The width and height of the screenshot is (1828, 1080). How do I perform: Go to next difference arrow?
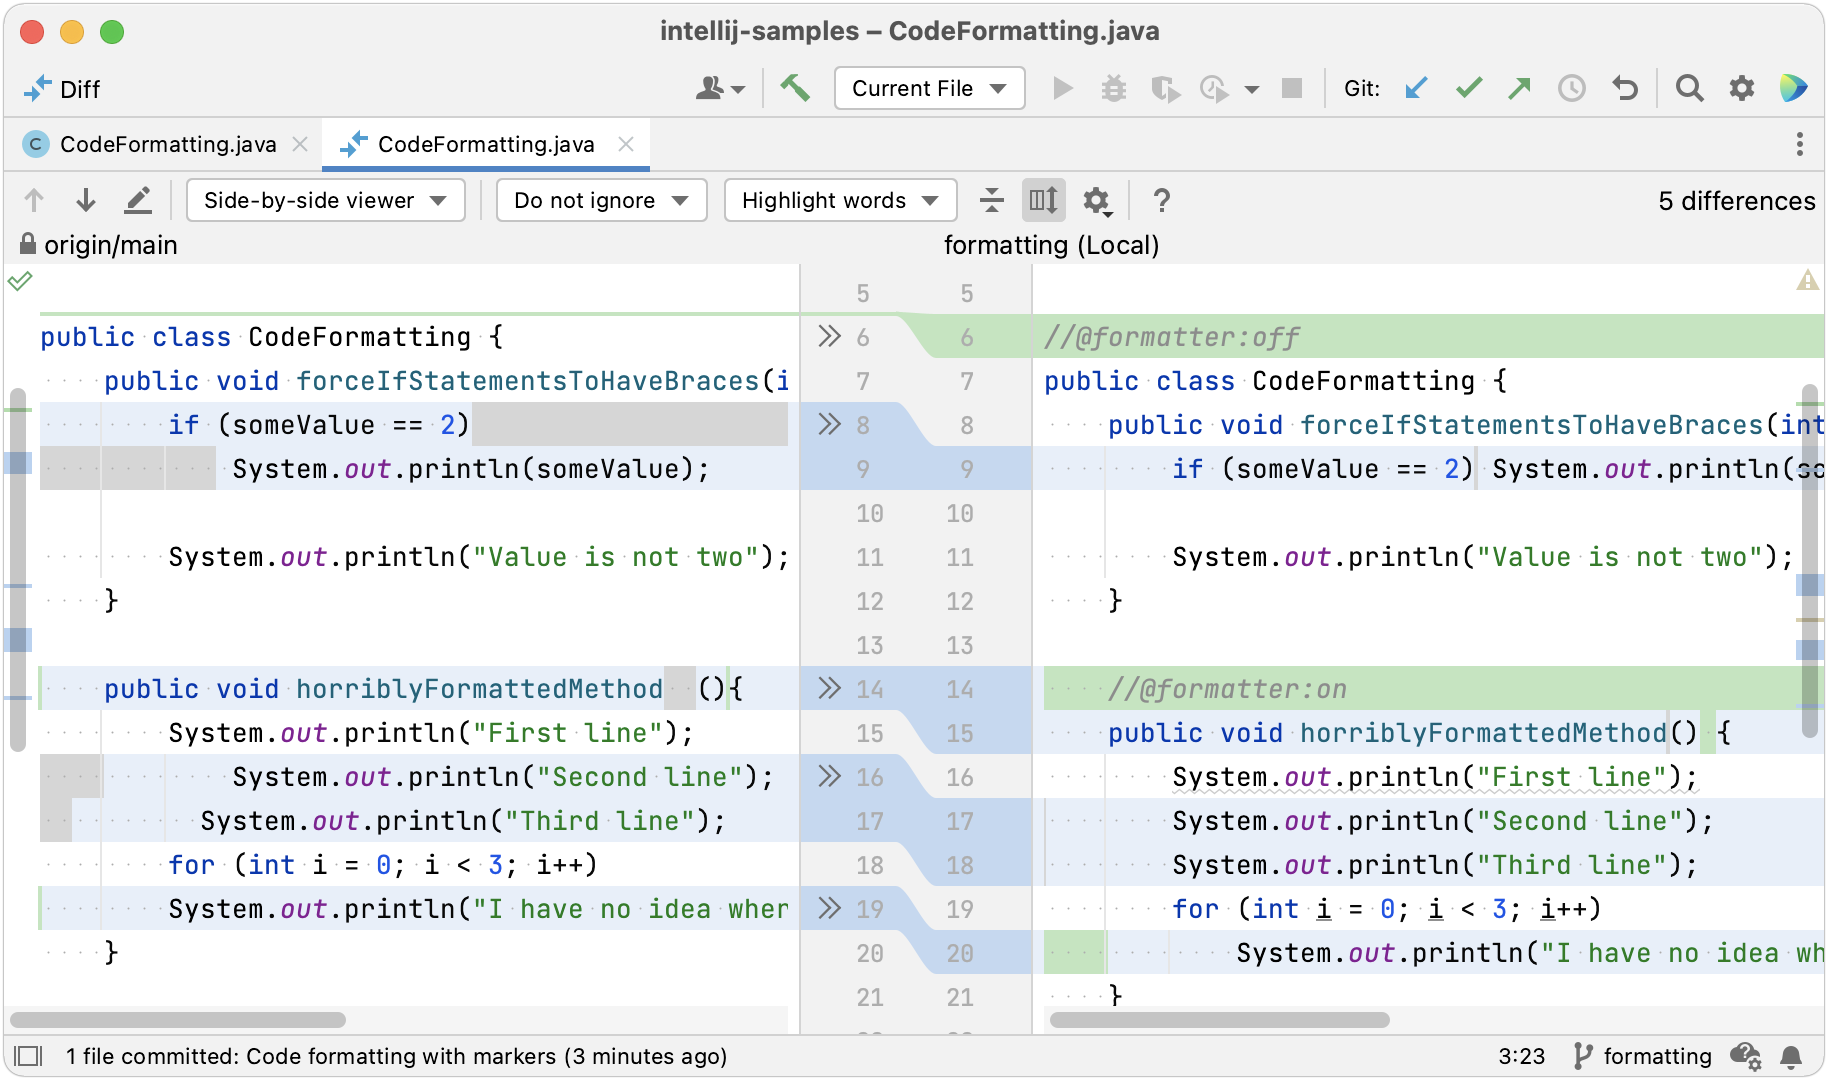click(x=86, y=200)
